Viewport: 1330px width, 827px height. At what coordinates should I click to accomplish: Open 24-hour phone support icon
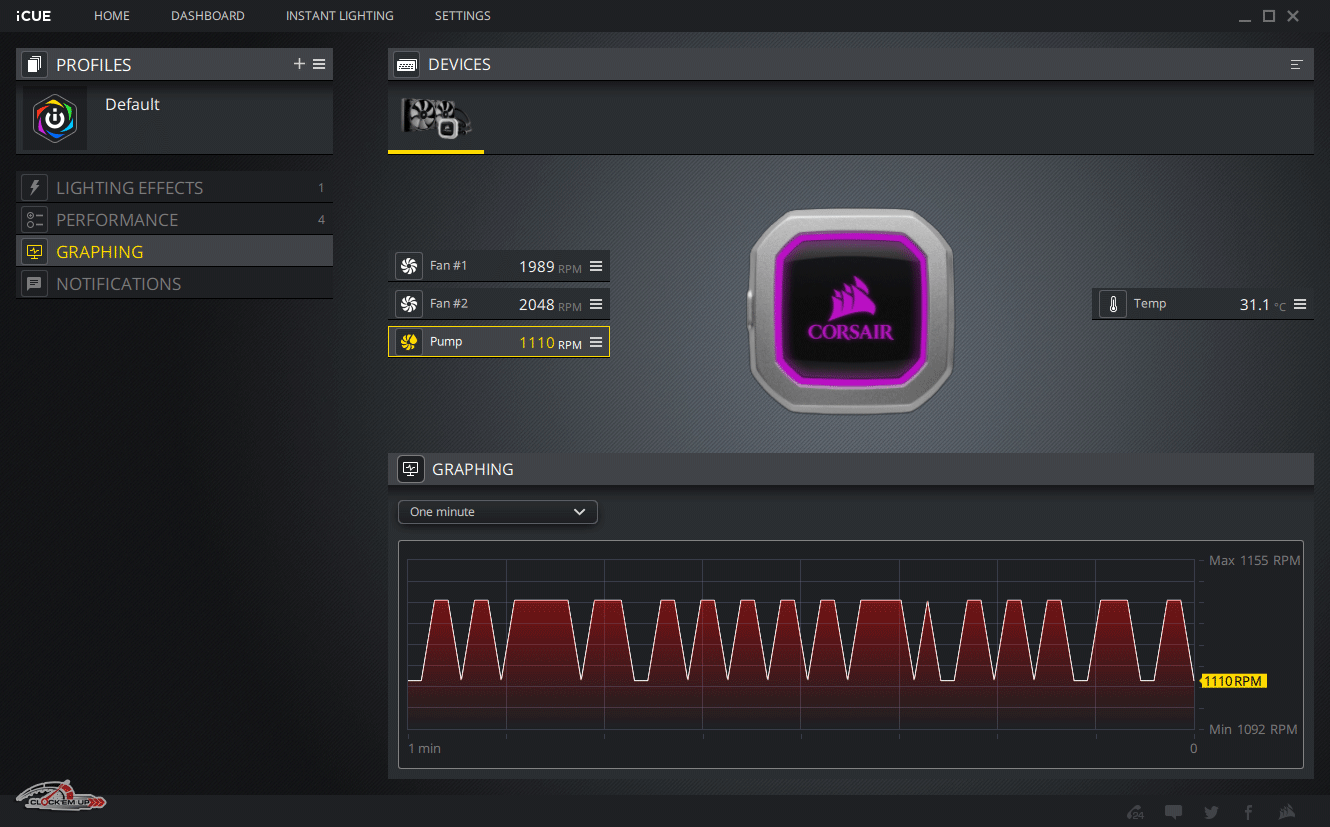coord(1135,812)
